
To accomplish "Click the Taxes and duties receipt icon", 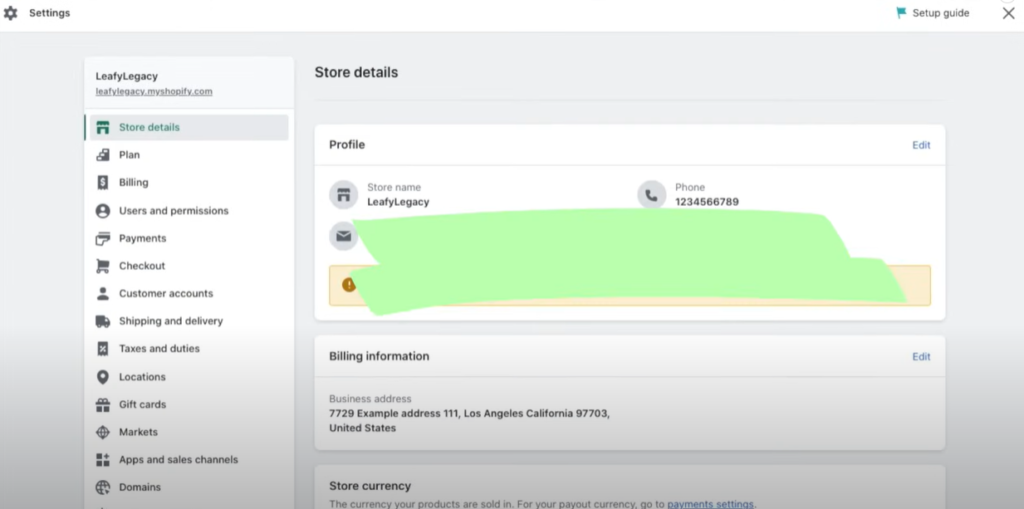I will click(103, 349).
